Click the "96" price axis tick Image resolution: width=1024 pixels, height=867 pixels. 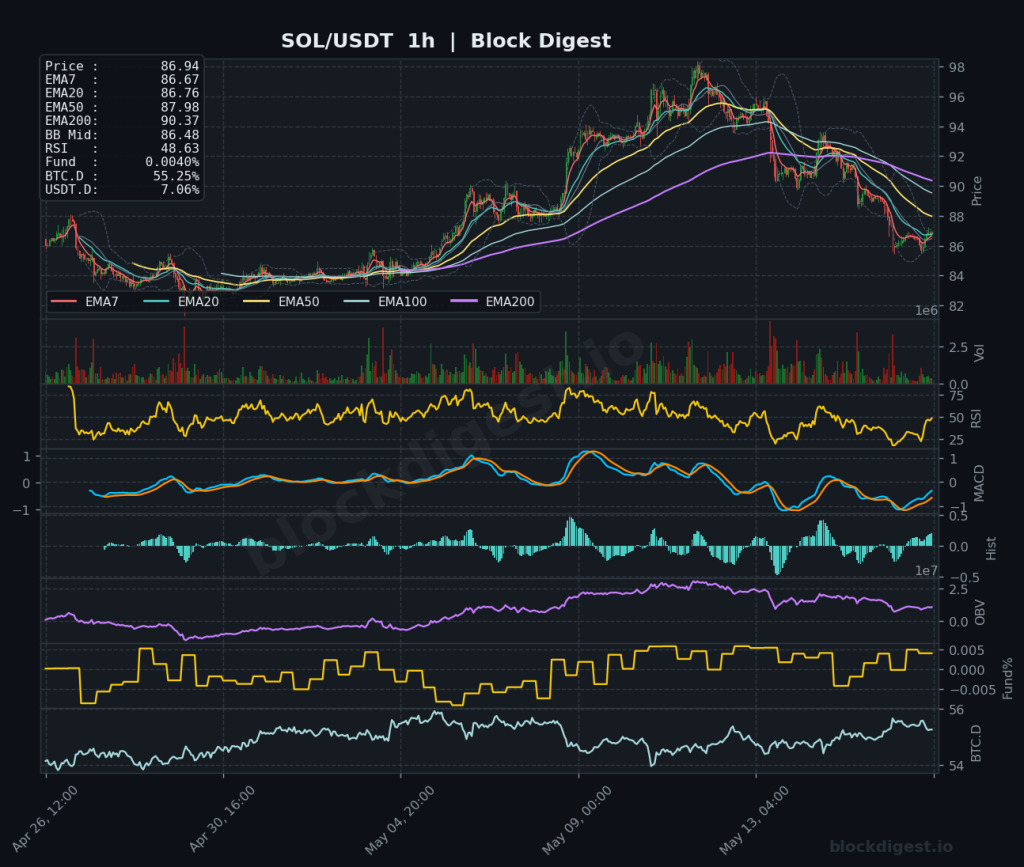coord(957,97)
